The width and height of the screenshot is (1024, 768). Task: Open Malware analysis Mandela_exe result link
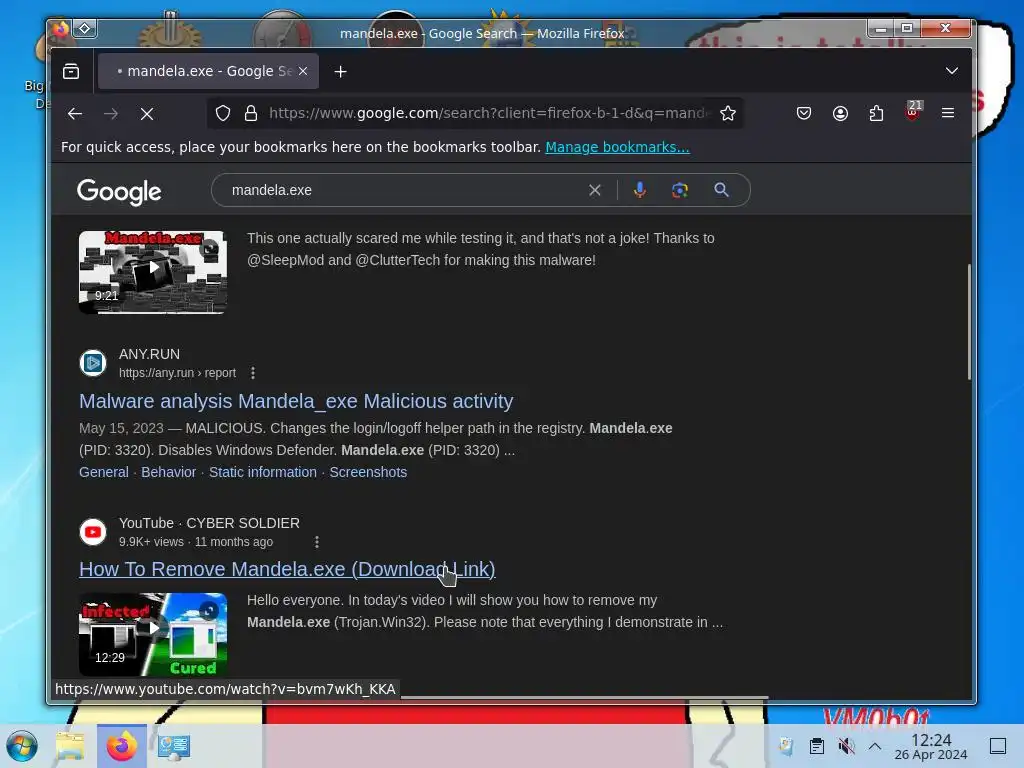pos(296,401)
